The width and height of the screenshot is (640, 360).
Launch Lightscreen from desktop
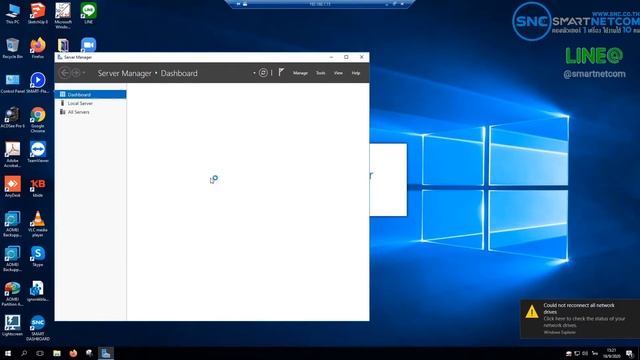[x=12, y=326]
